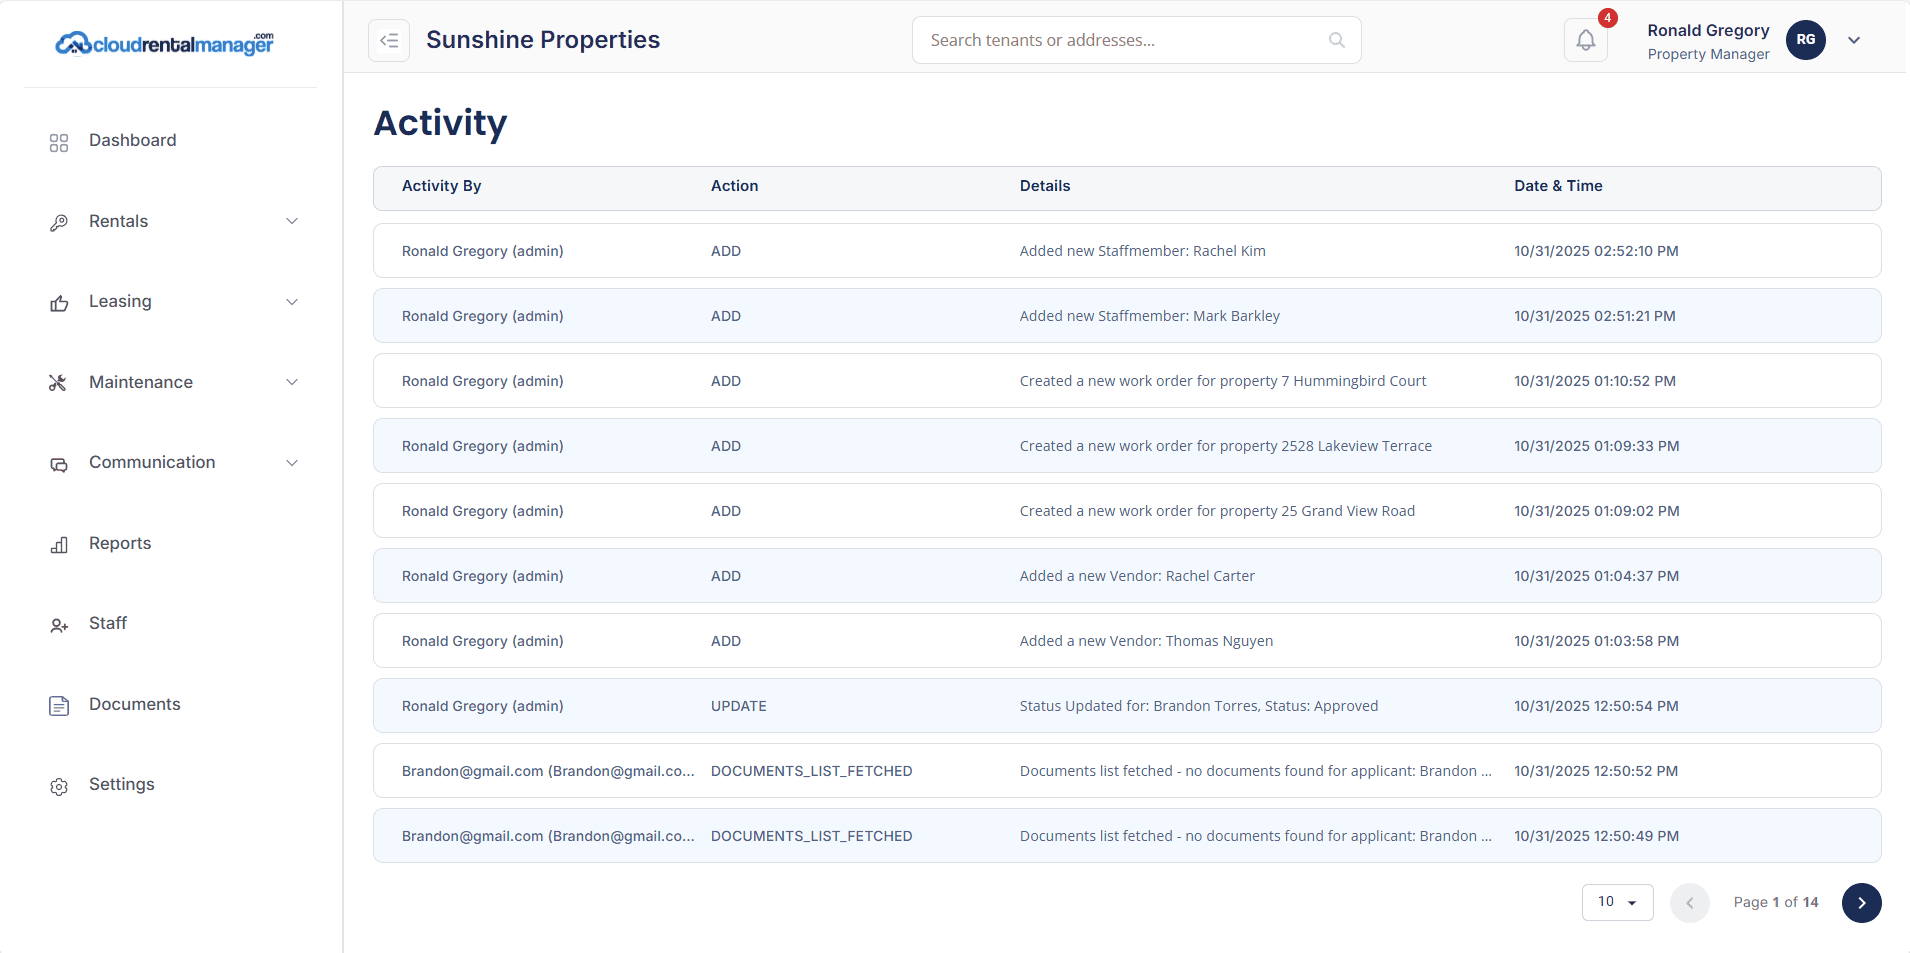This screenshot has width=1910, height=953.
Task: Click the cloudrentalmanager logo
Action: (165, 44)
